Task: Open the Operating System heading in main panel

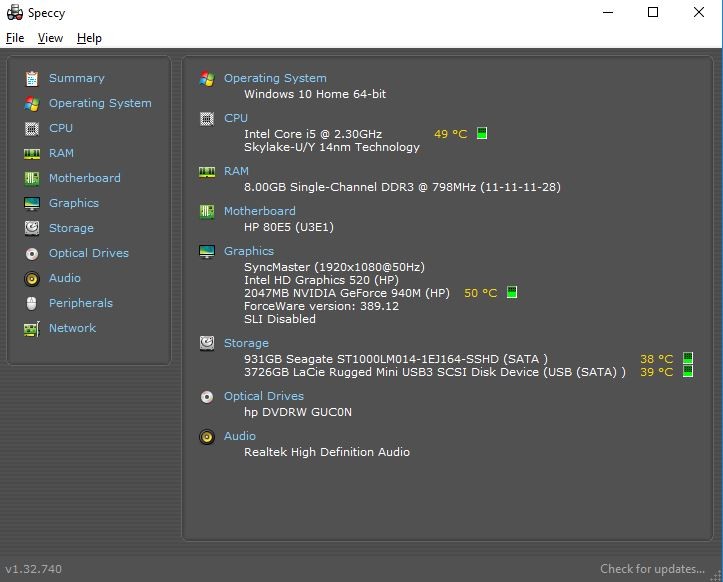Action: [x=274, y=78]
